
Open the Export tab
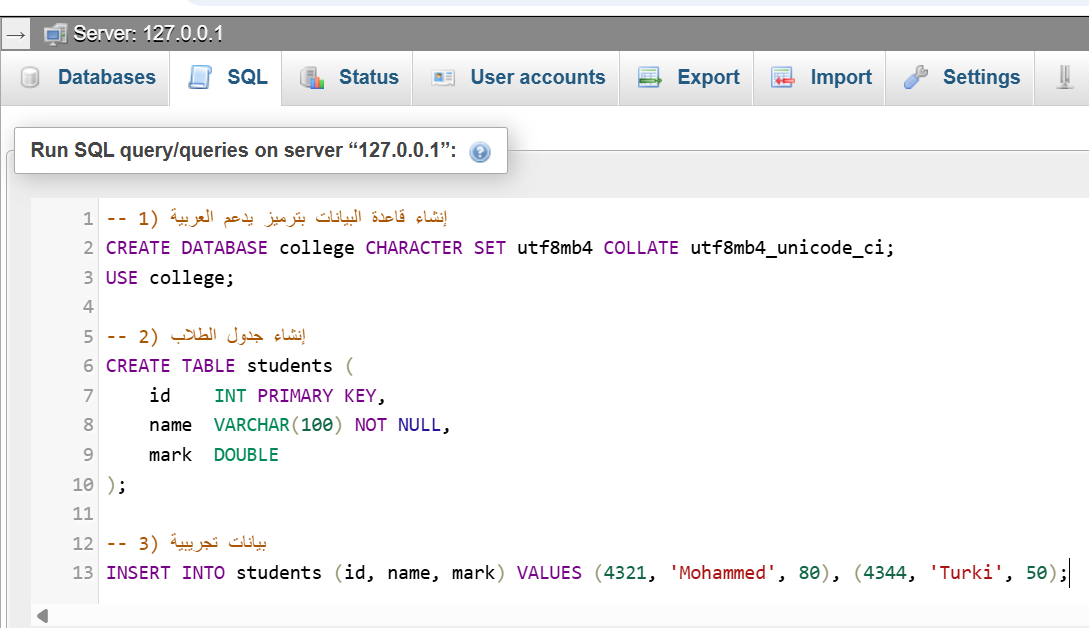coord(686,77)
